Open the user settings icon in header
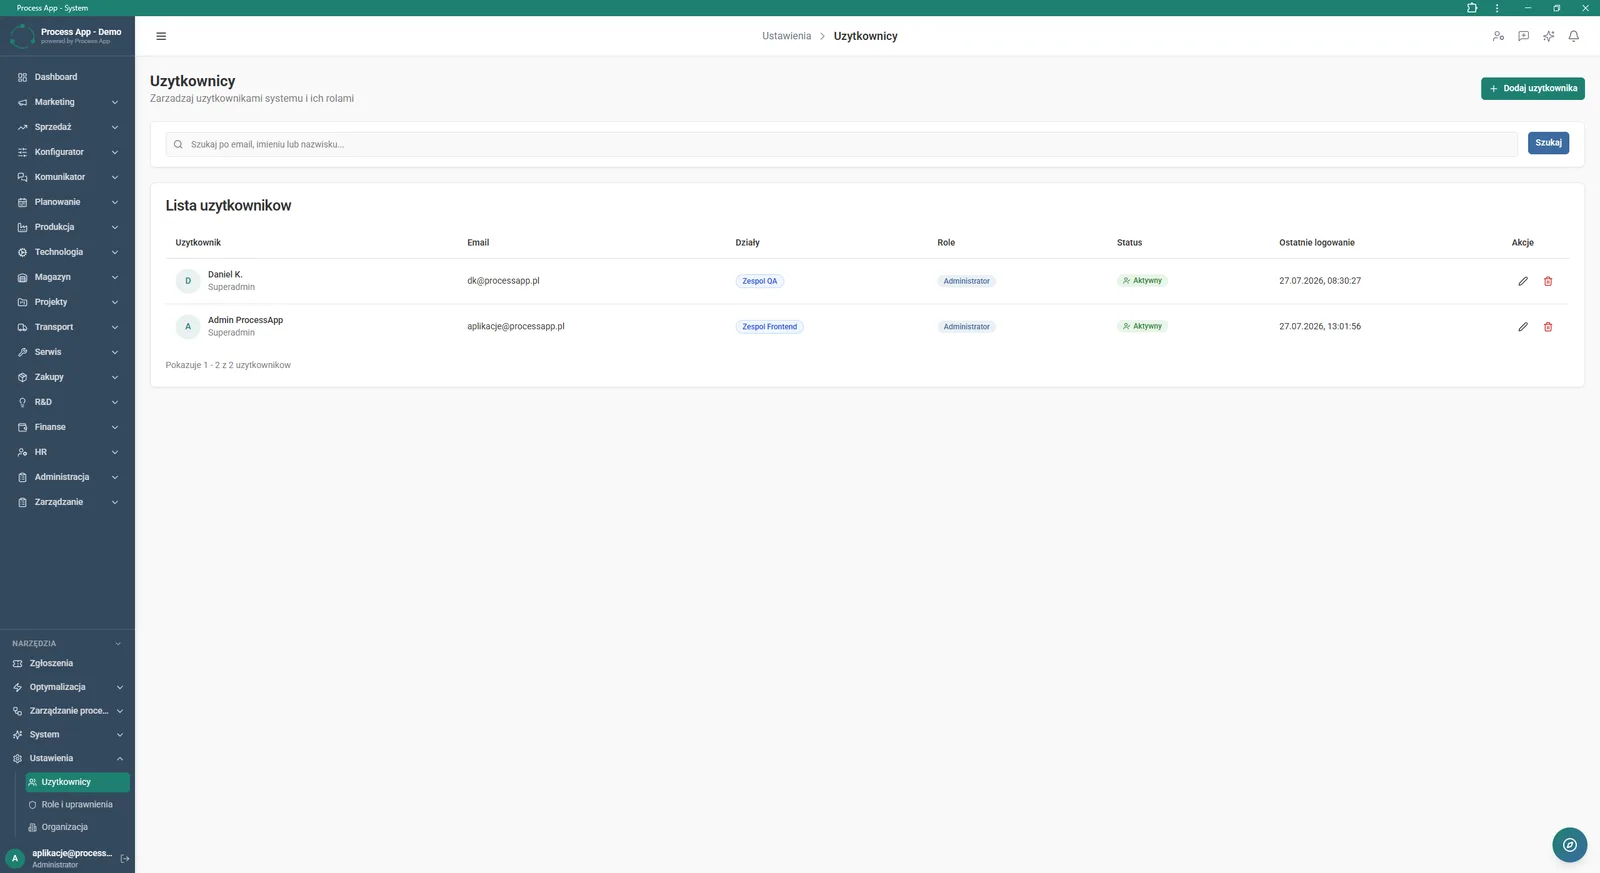1600x873 pixels. tap(1498, 36)
